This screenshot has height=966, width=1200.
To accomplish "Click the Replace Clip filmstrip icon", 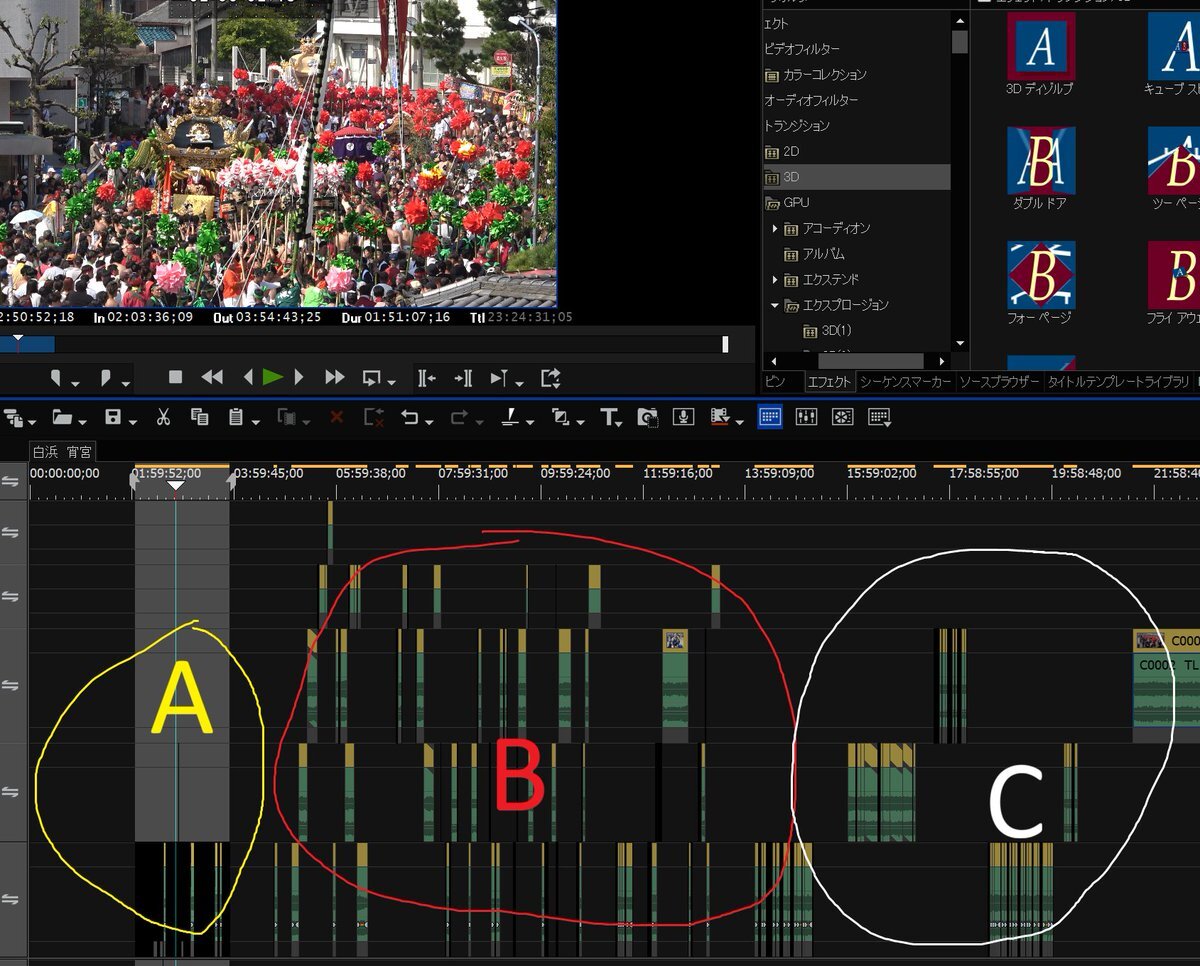I will click(285, 418).
